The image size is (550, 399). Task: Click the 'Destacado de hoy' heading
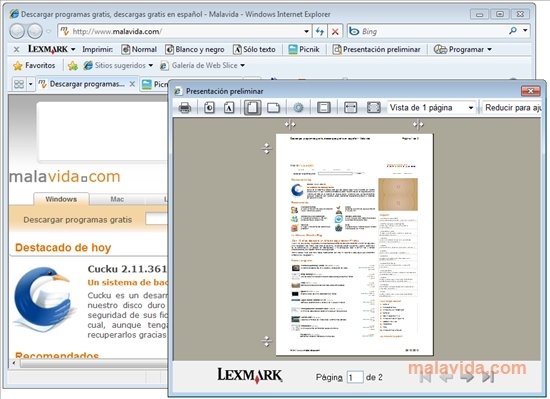pos(63,248)
